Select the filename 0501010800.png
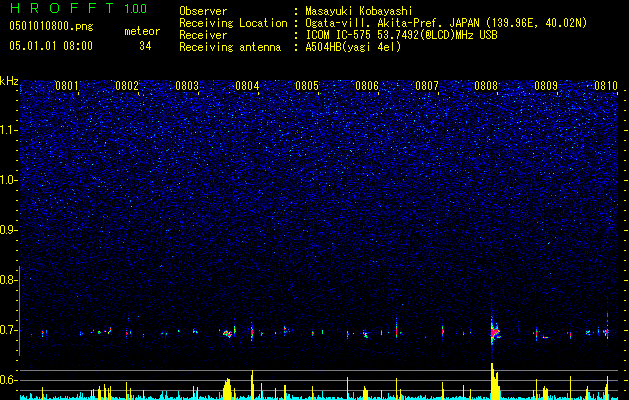The width and height of the screenshot is (629, 400). click(51, 26)
